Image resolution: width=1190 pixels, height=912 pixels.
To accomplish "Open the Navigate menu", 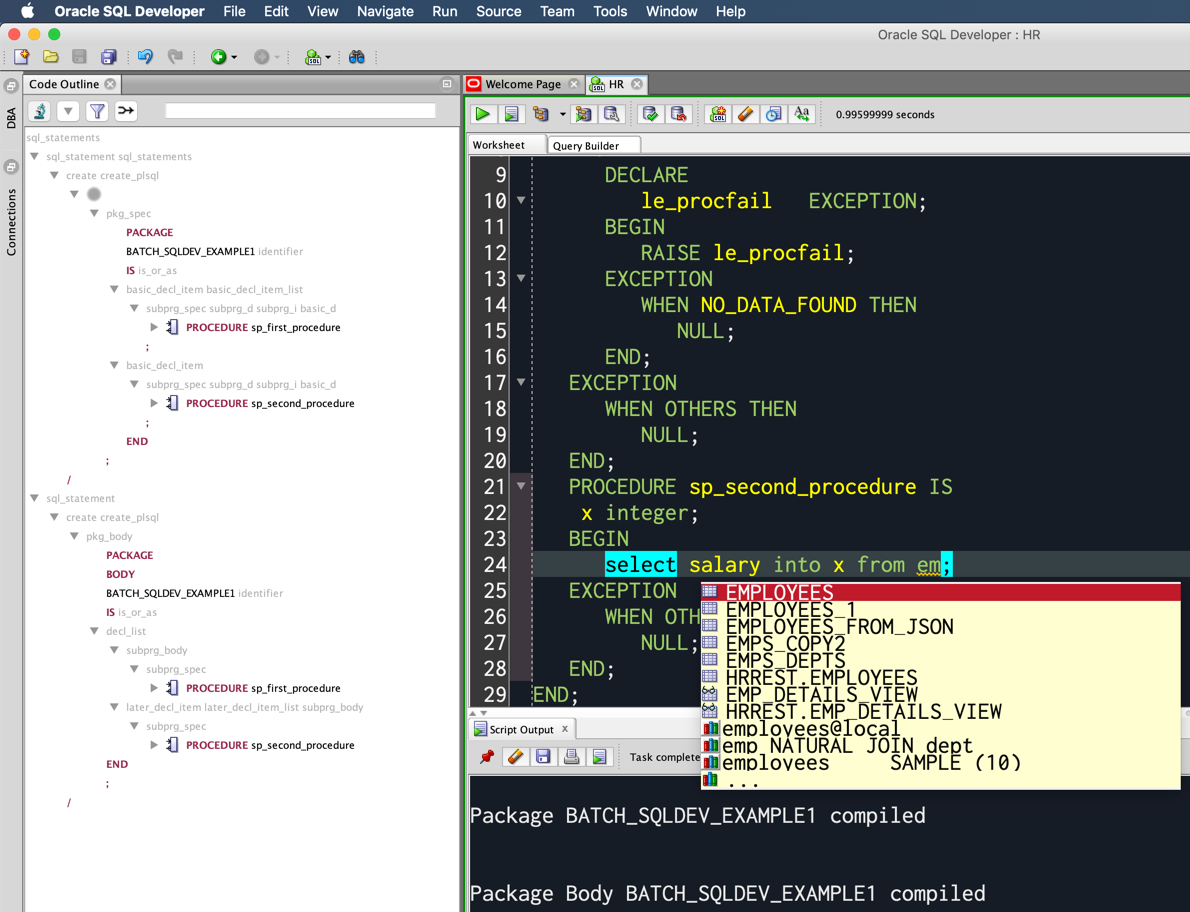I will point(385,11).
